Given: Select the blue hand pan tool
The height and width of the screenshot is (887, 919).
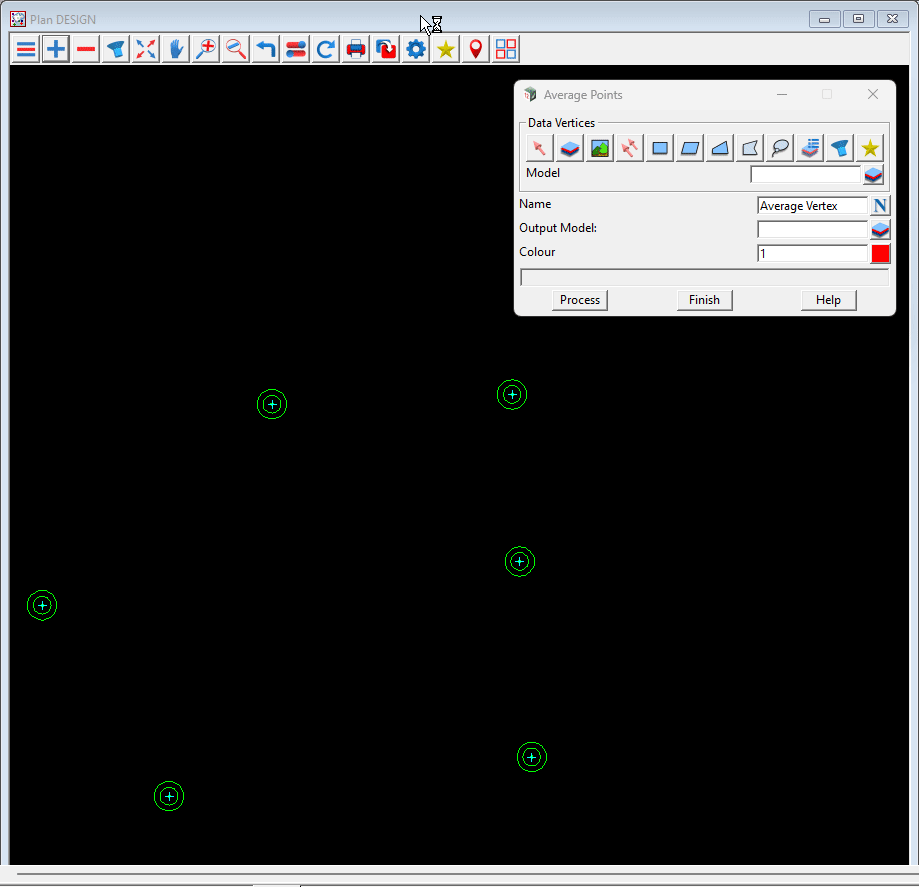Looking at the screenshot, I should pos(176,49).
